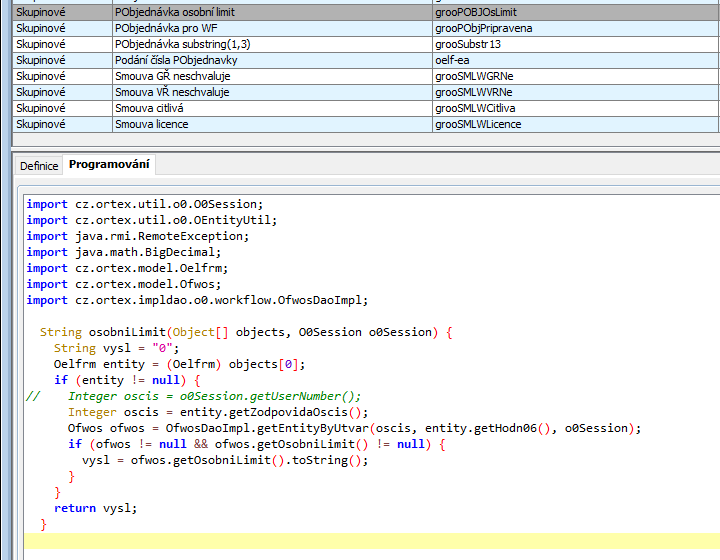
Task: Select the "Smouva VŘ neschvaluje" row
Action: (x=171, y=92)
